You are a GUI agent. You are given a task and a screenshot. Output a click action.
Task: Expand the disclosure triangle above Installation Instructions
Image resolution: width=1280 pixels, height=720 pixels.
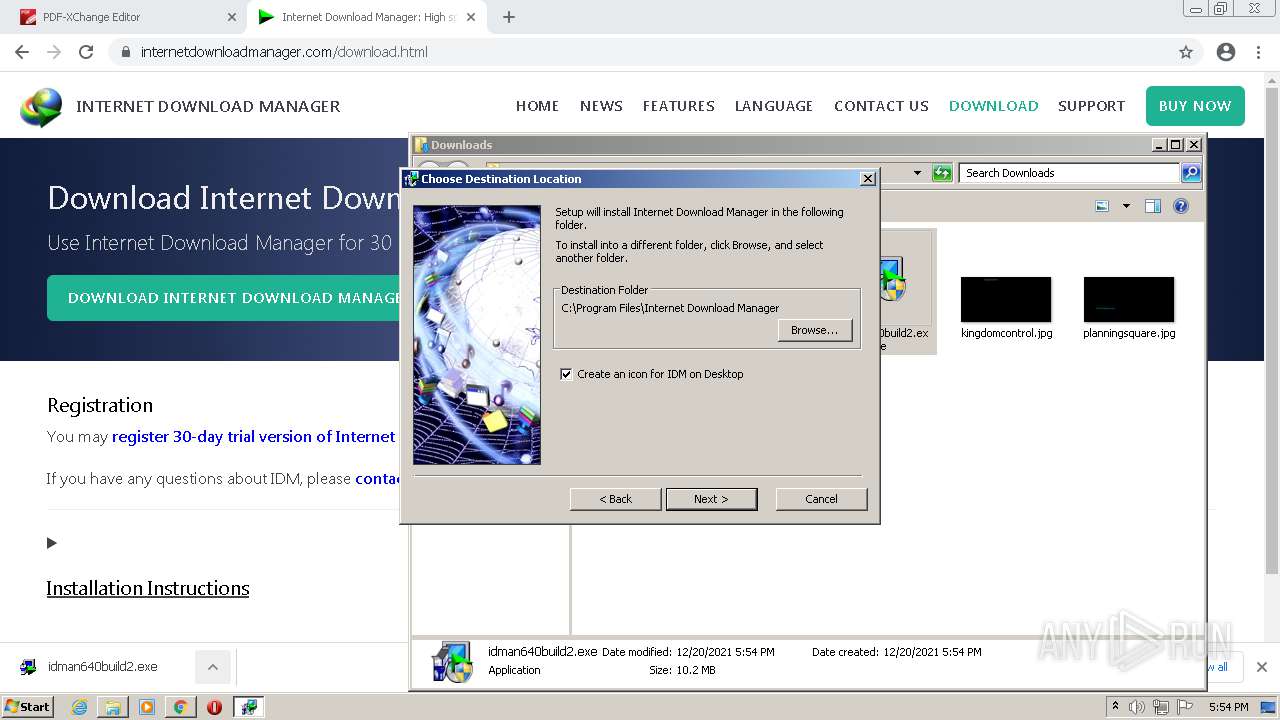coord(52,543)
